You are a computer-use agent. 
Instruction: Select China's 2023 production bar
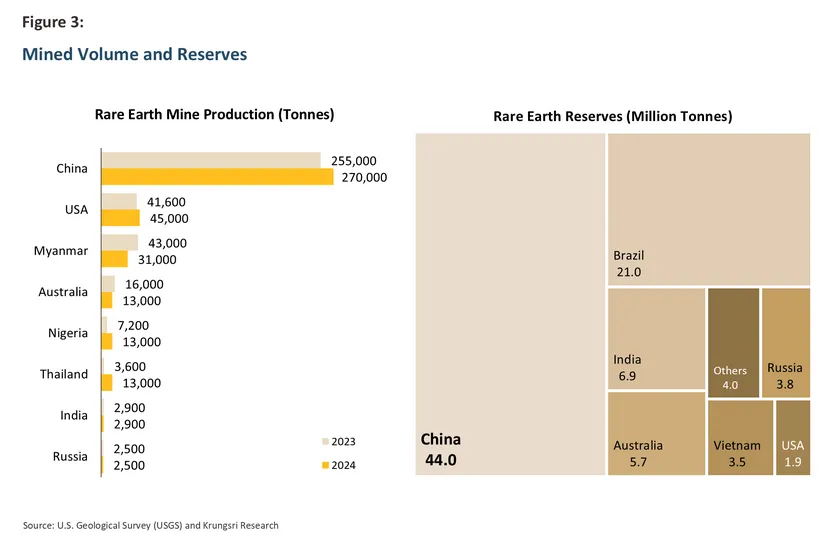point(210,160)
